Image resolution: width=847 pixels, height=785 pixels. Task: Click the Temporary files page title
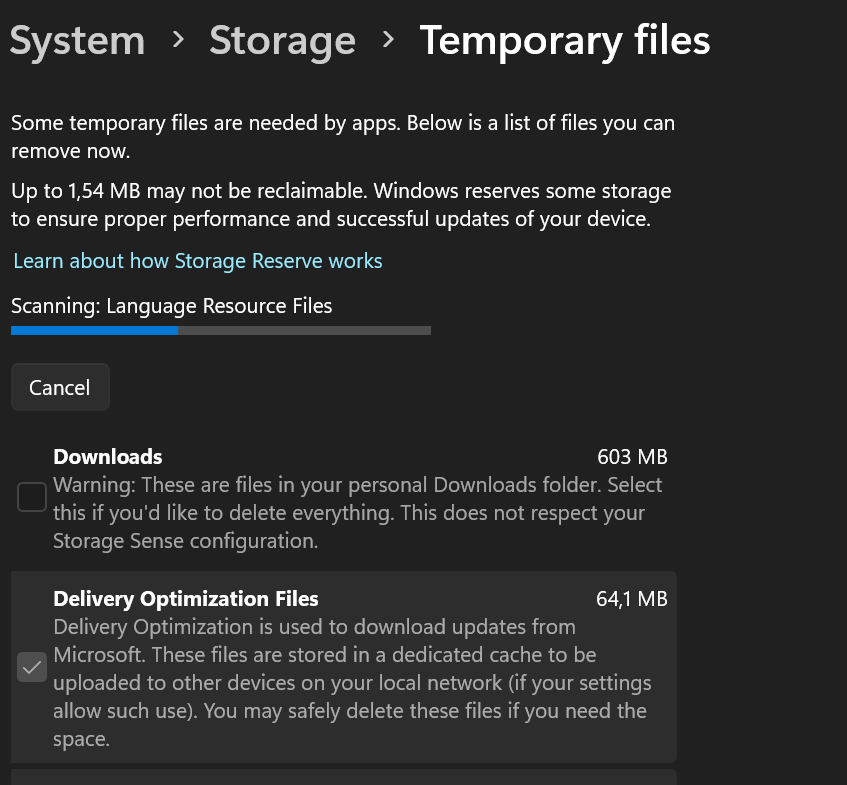point(565,41)
